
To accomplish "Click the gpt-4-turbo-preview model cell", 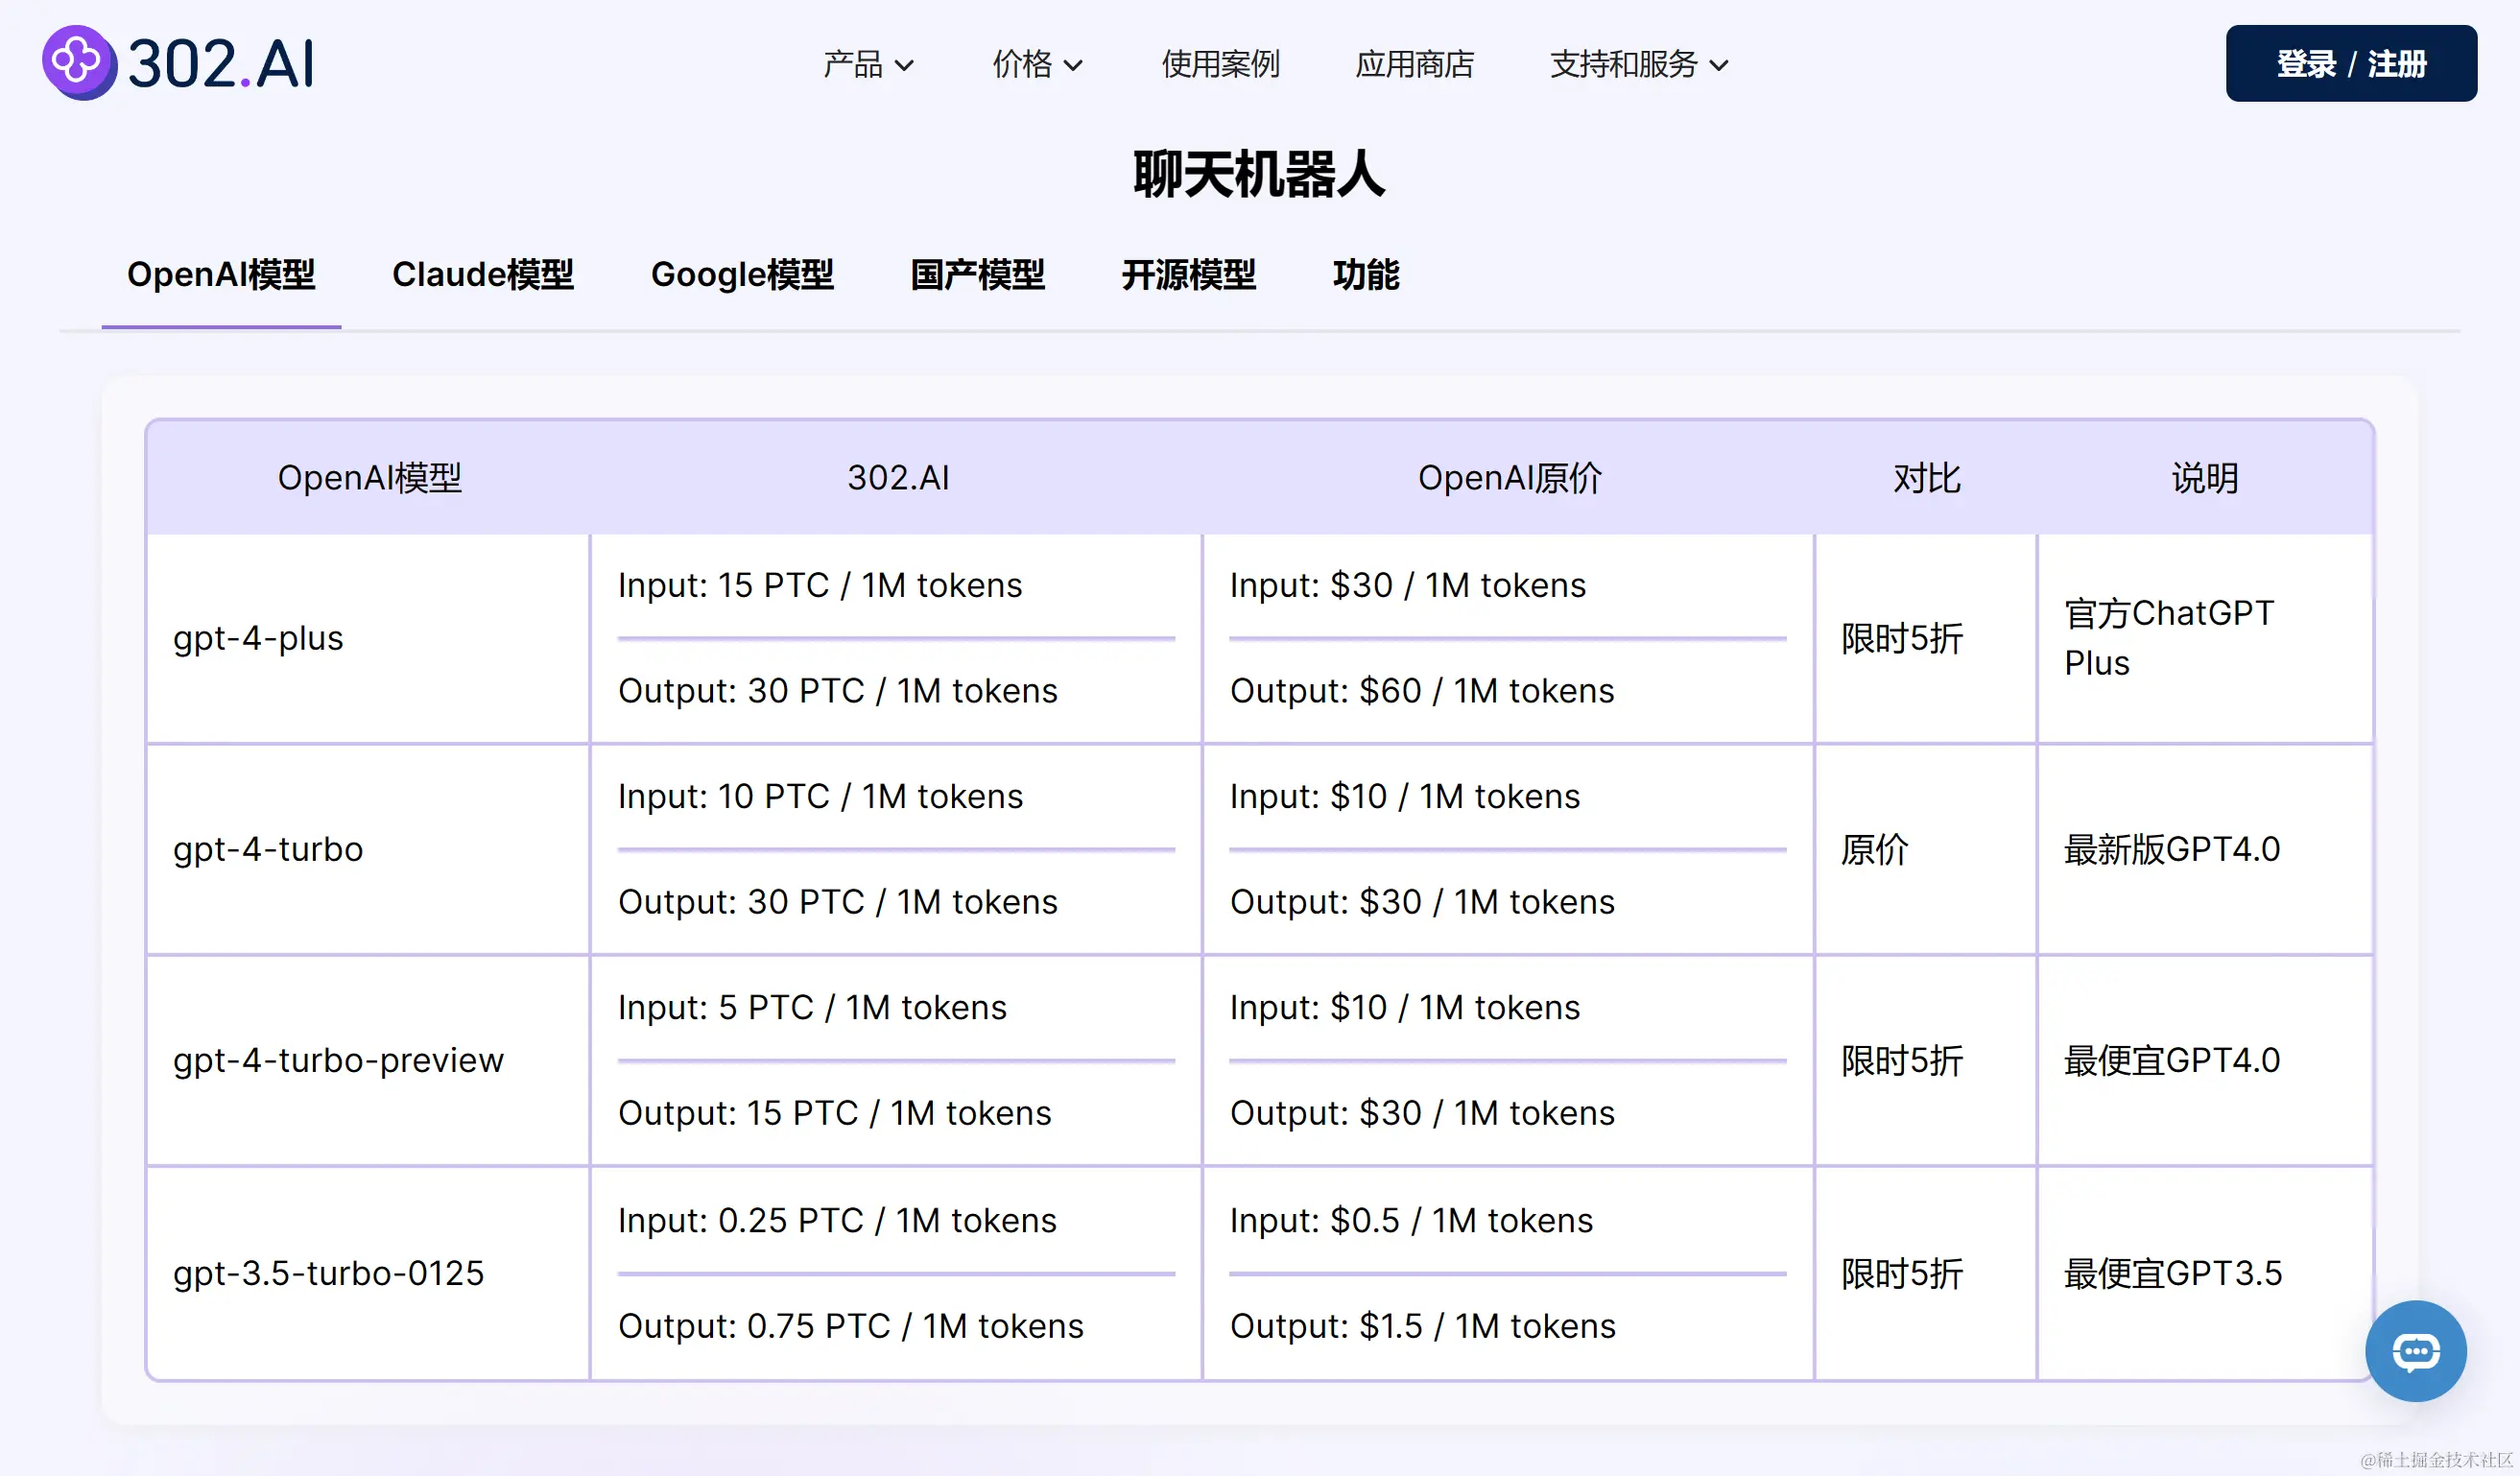I will (x=338, y=1060).
